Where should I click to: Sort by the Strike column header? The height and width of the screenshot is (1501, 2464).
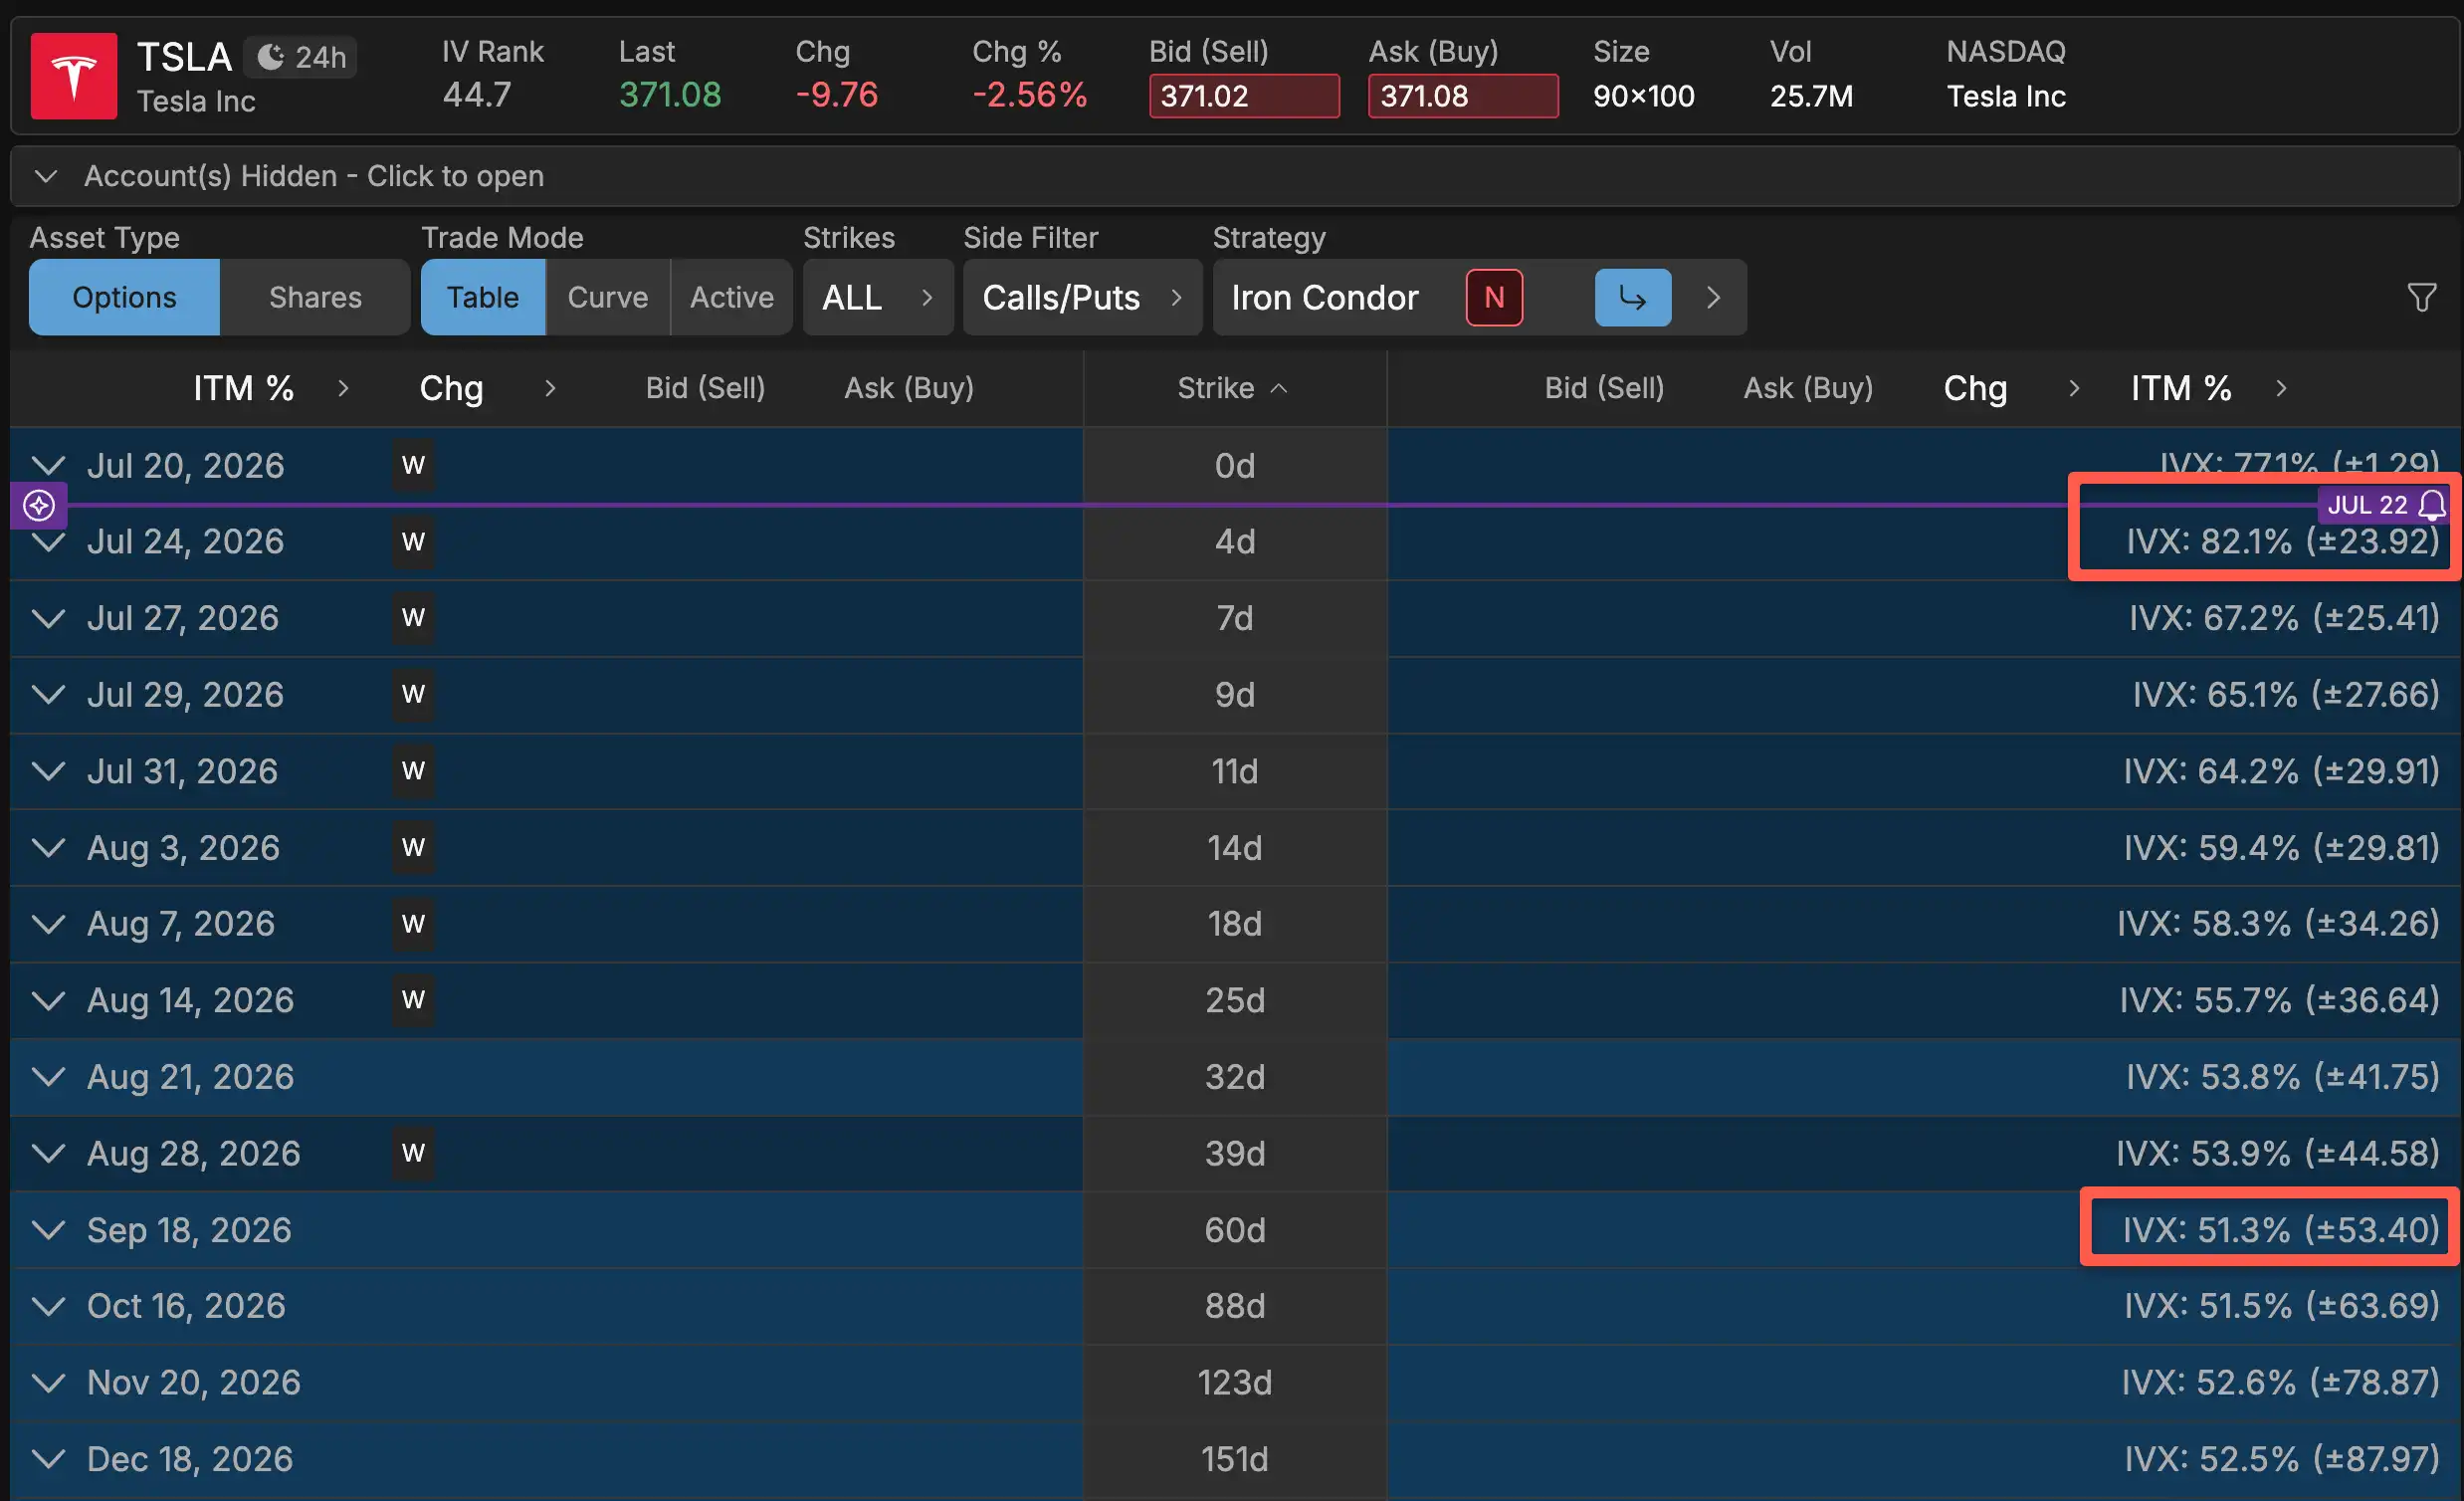(1234, 388)
